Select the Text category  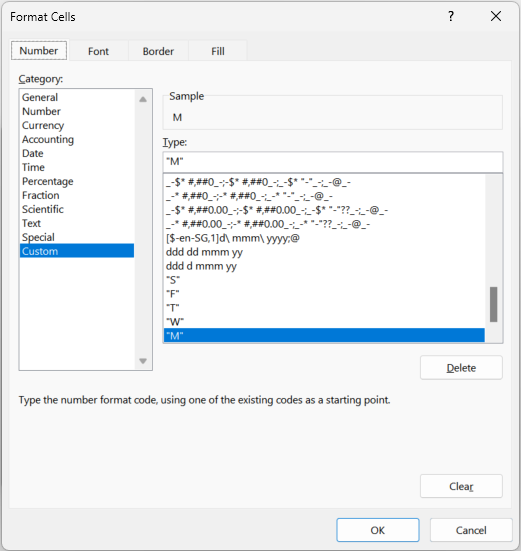[77, 223]
